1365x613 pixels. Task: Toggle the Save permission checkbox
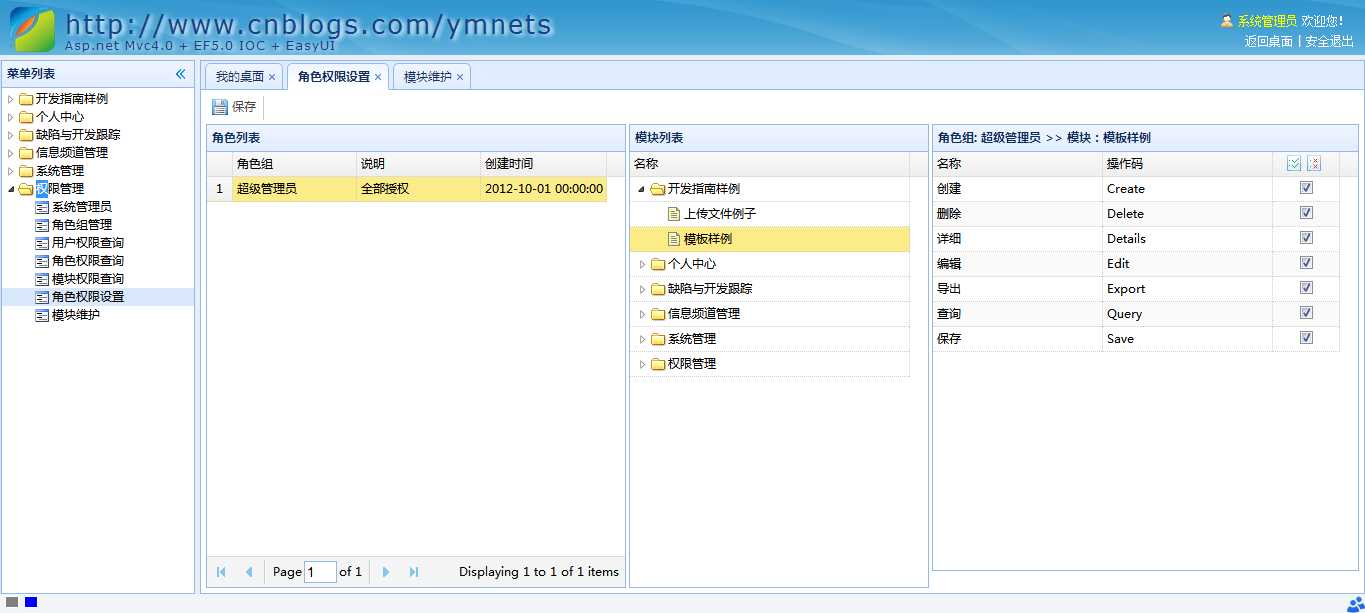(1306, 337)
